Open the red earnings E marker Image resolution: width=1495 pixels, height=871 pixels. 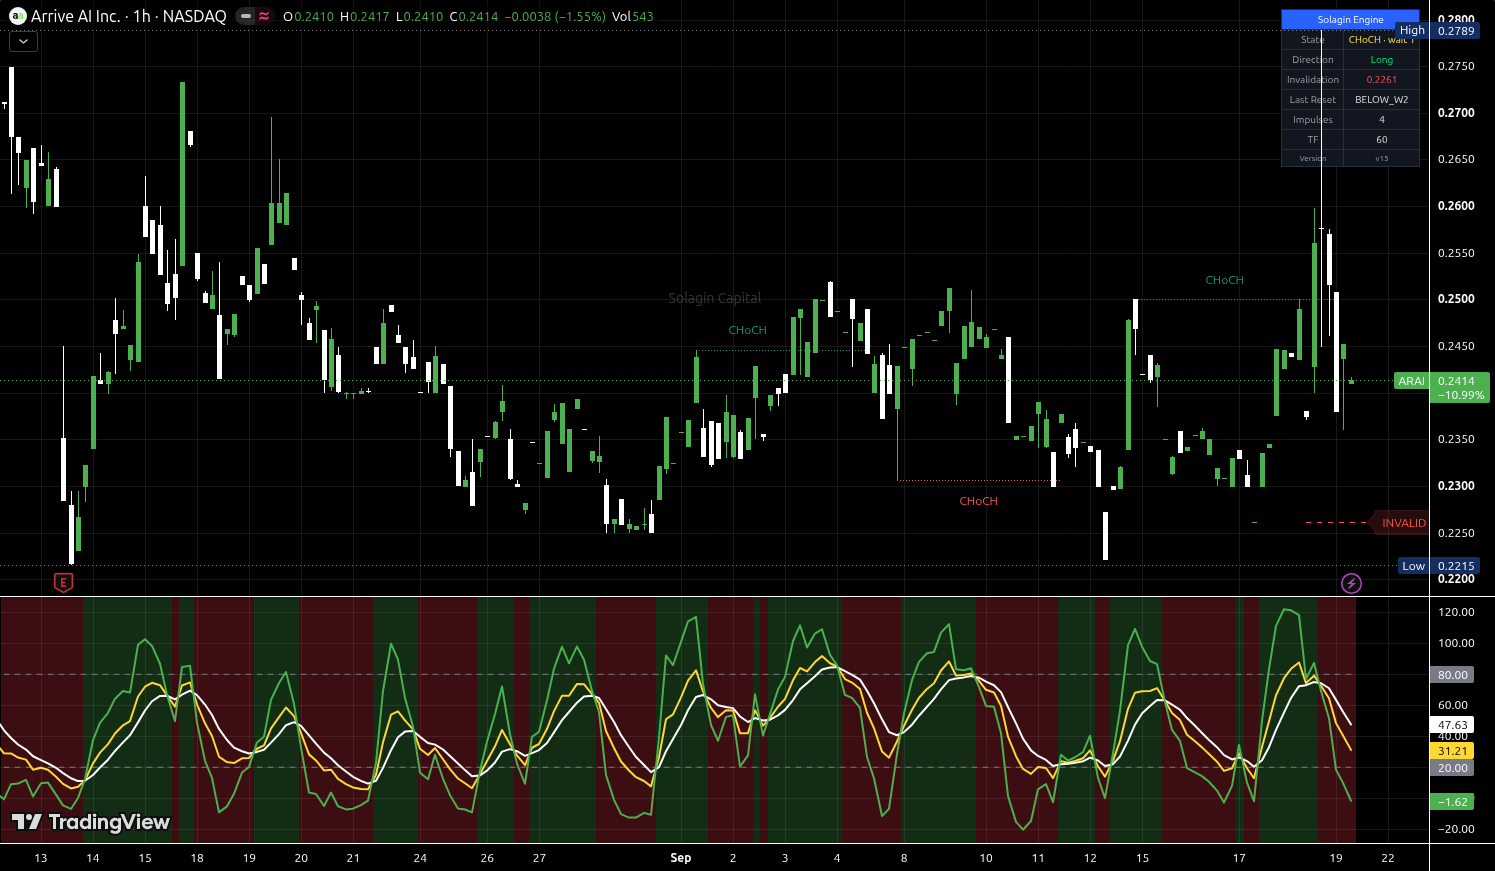(63, 582)
